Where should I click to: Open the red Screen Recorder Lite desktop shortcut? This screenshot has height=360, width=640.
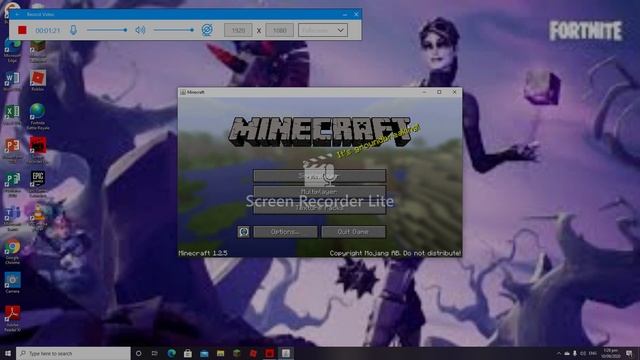tap(38, 150)
